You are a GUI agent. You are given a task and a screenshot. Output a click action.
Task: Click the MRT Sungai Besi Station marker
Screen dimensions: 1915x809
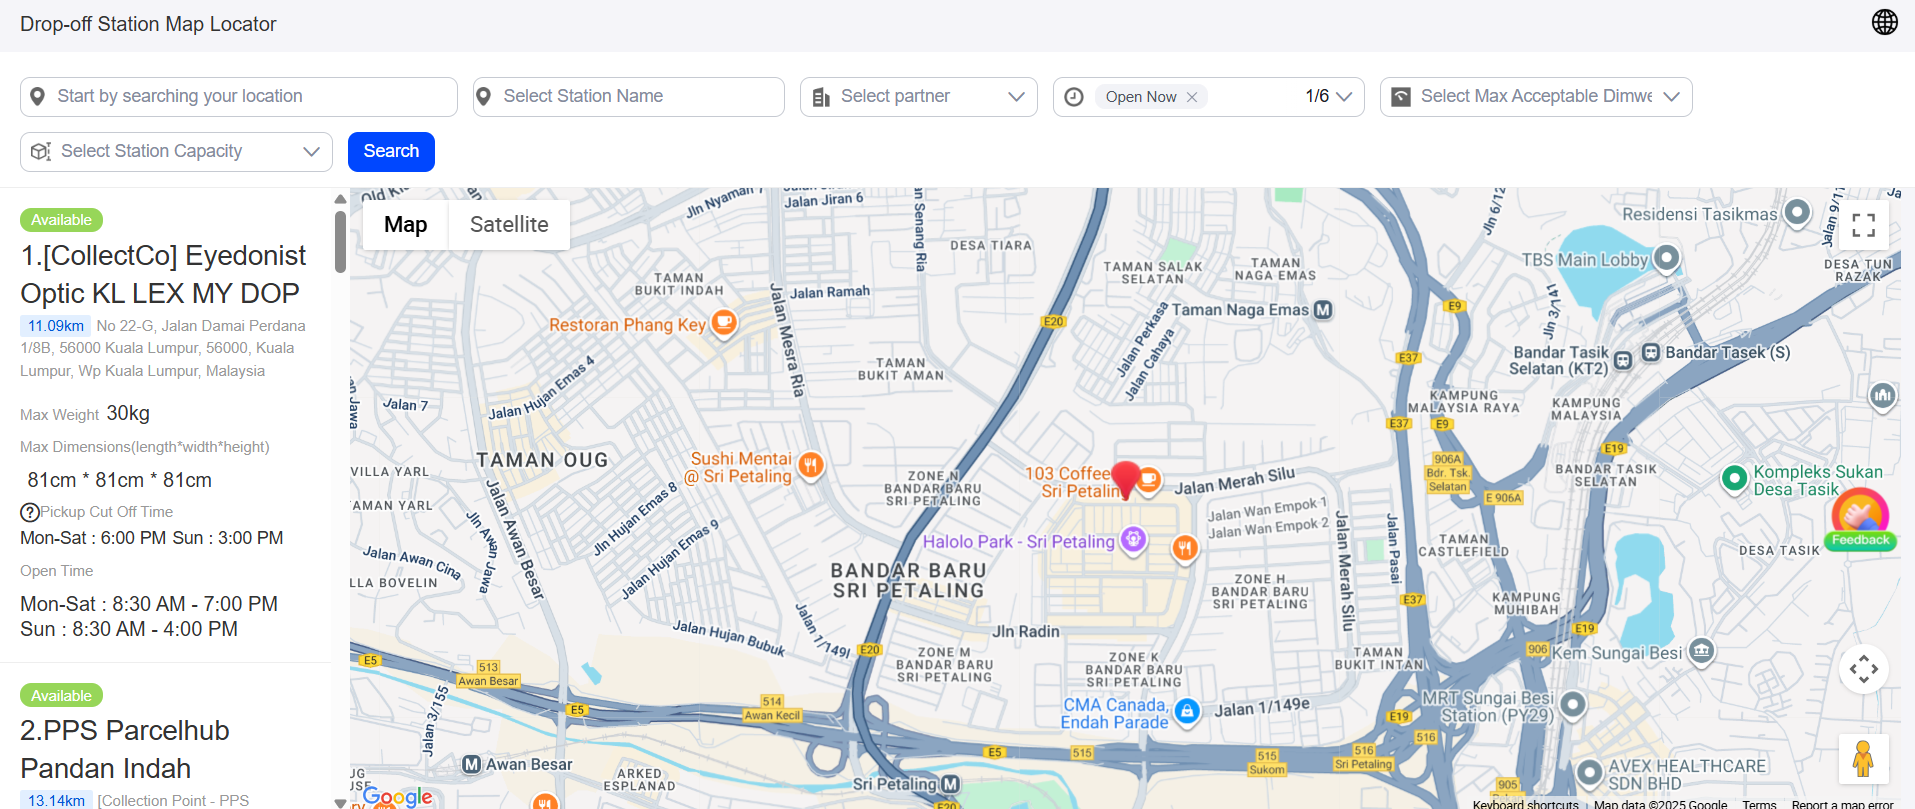point(1572,705)
